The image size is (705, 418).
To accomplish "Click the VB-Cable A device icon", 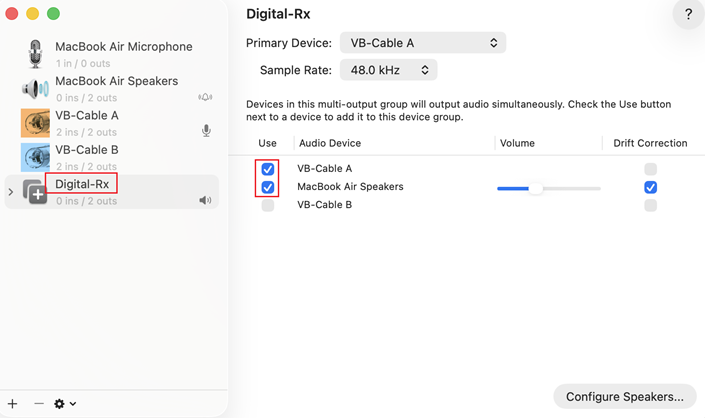I will click(x=36, y=122).
